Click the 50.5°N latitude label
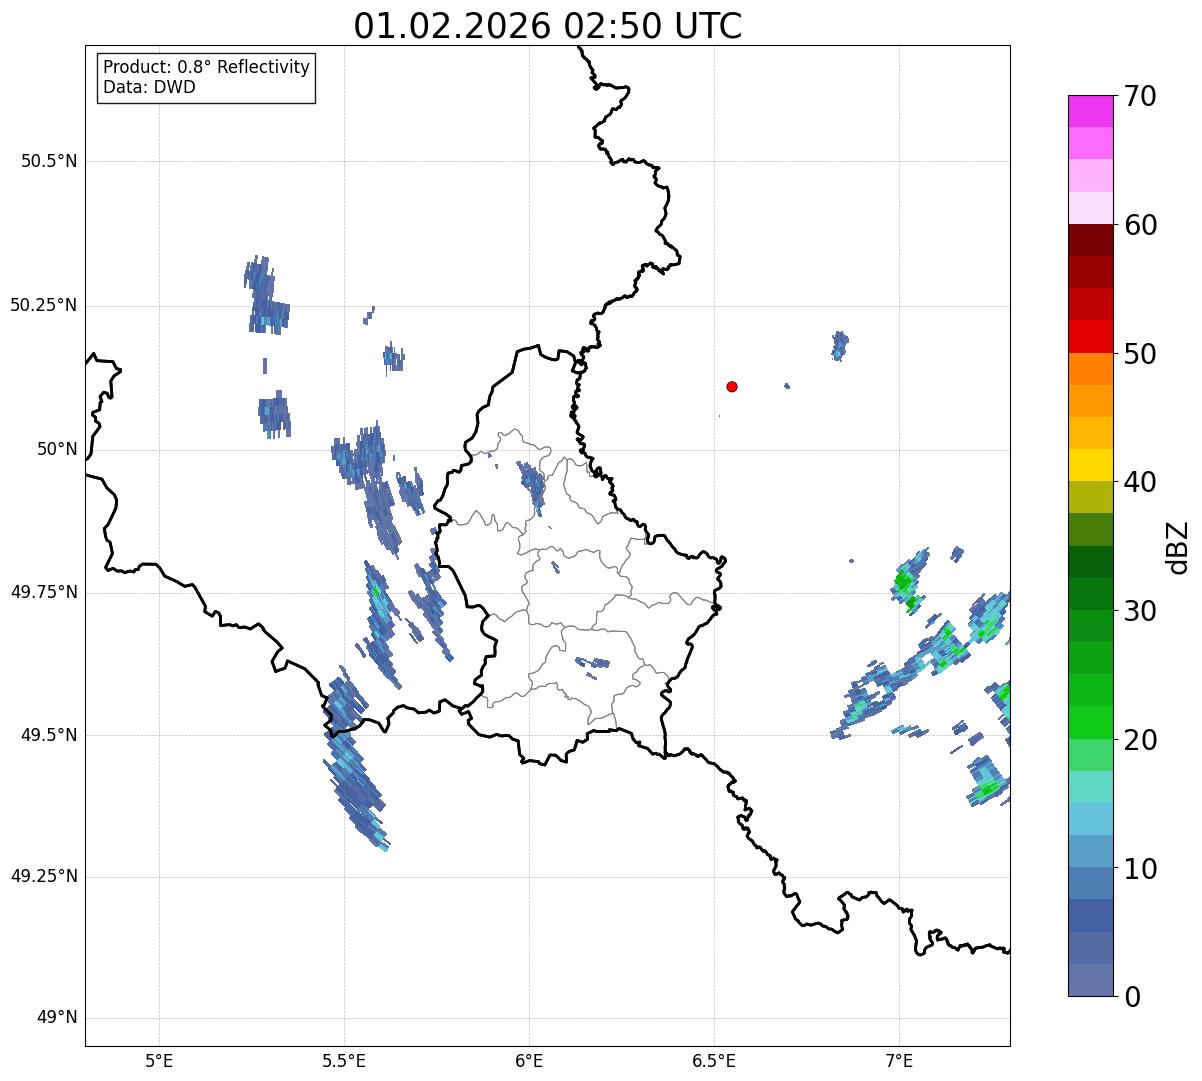1202x1081 pixels. [49, 161]
